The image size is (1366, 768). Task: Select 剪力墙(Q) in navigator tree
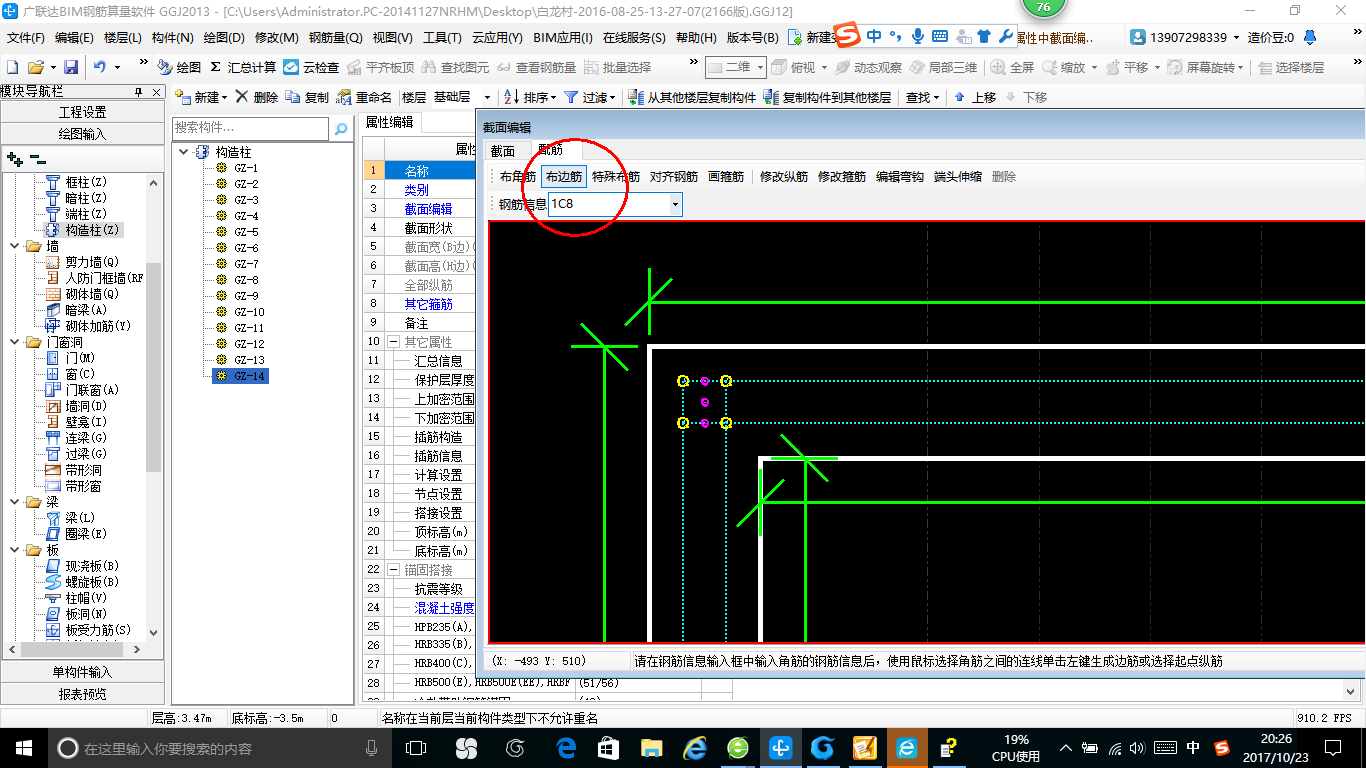[91, 262]
